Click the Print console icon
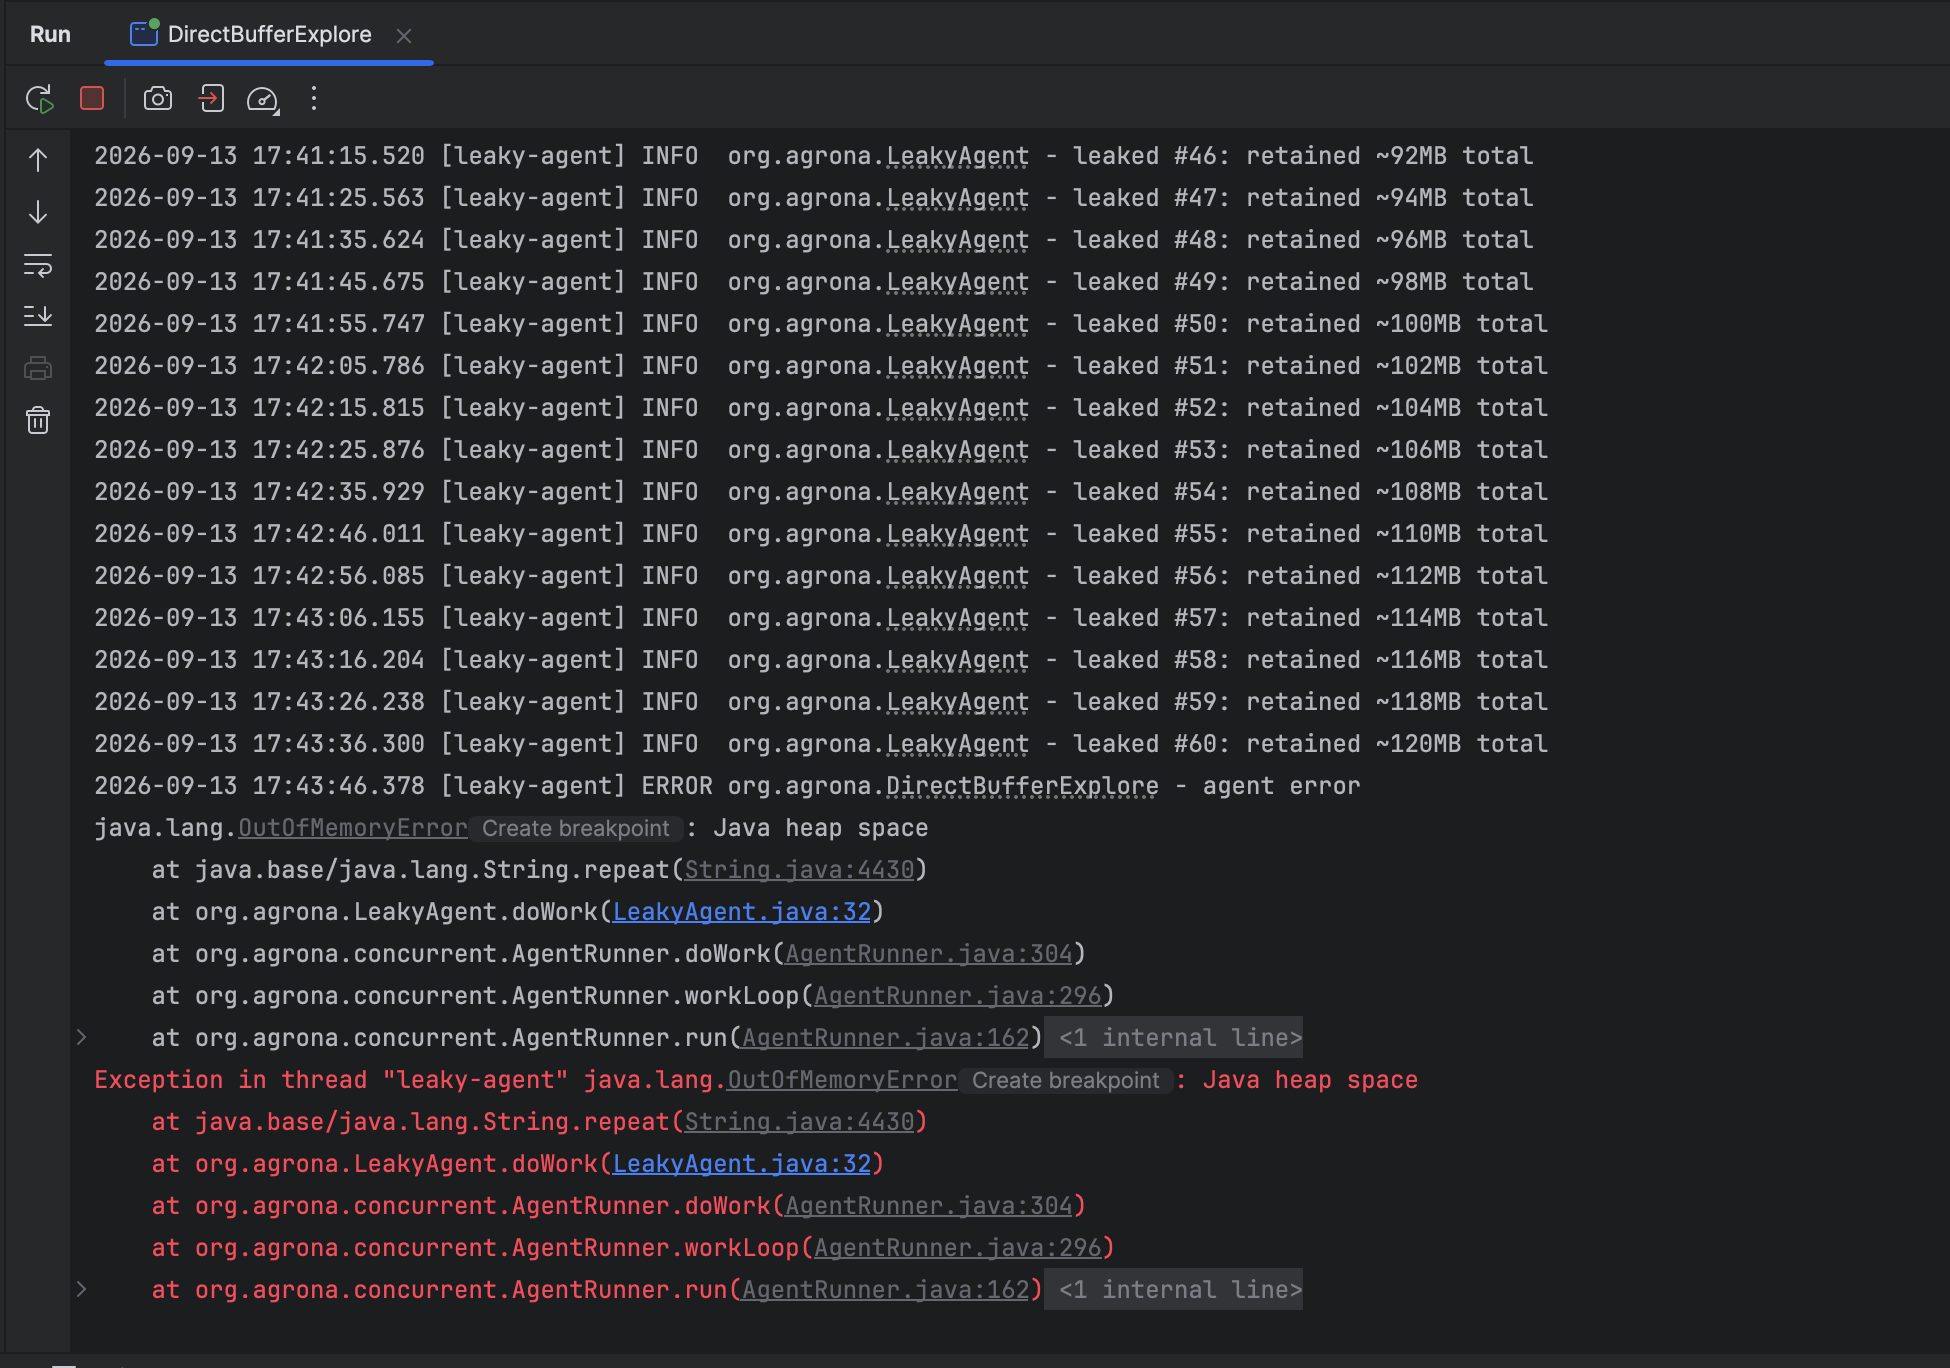The height and width of the screenshot is (1368, 1950). pyautogui.click(x=38, y=368)
